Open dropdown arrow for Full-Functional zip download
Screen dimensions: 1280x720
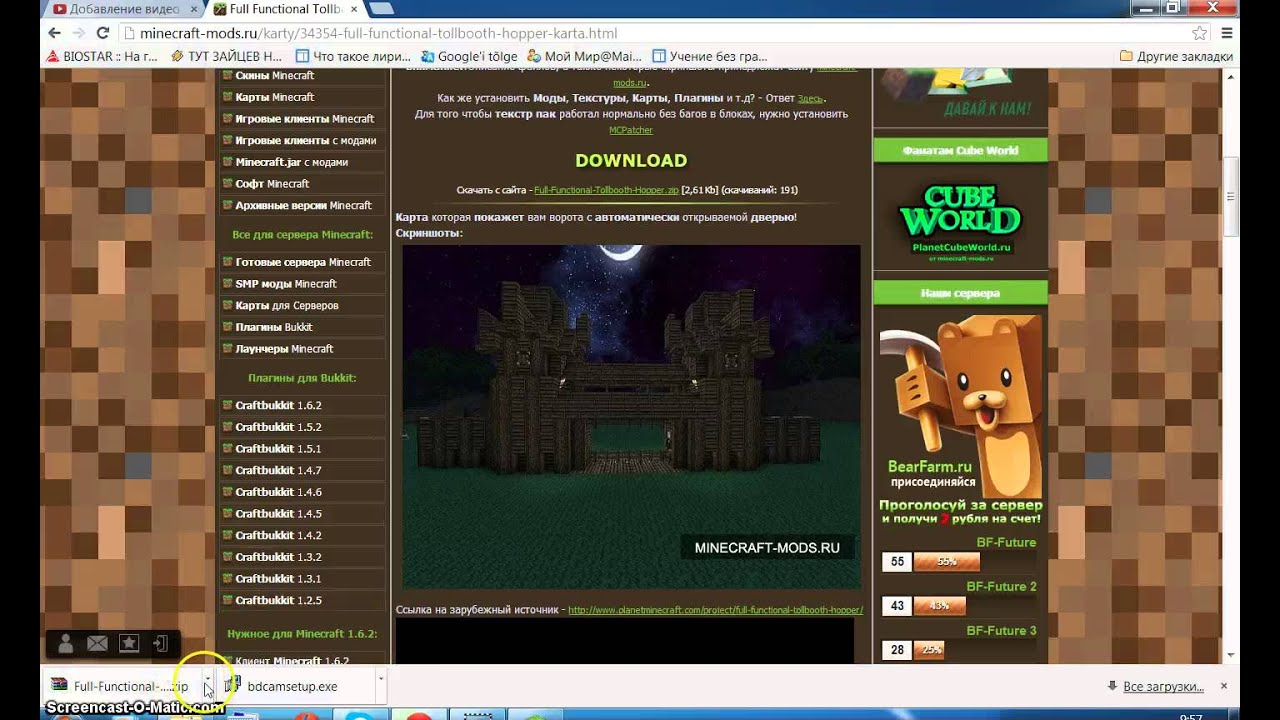click(207, 680)
